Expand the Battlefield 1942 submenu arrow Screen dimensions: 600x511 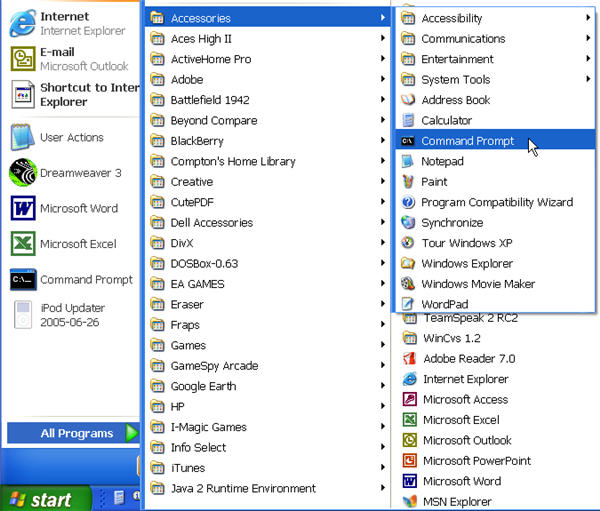click(383, 99)
